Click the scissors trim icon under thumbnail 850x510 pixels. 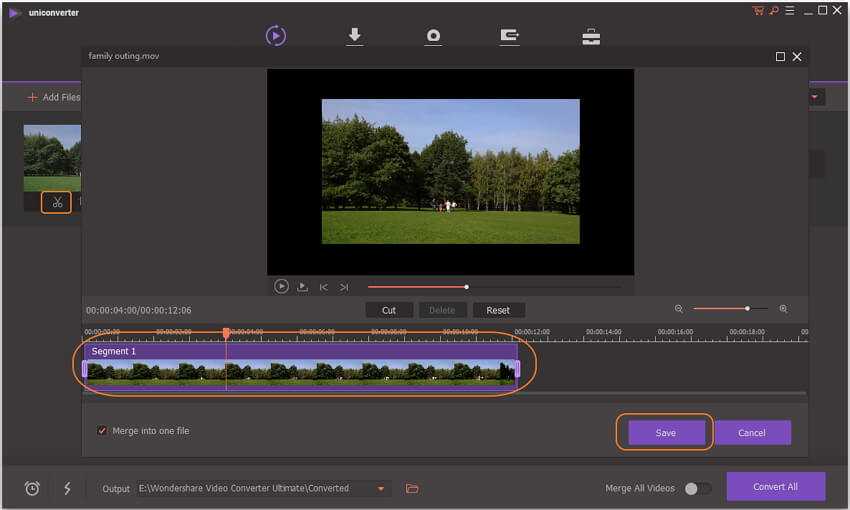[x=57, y=202]
